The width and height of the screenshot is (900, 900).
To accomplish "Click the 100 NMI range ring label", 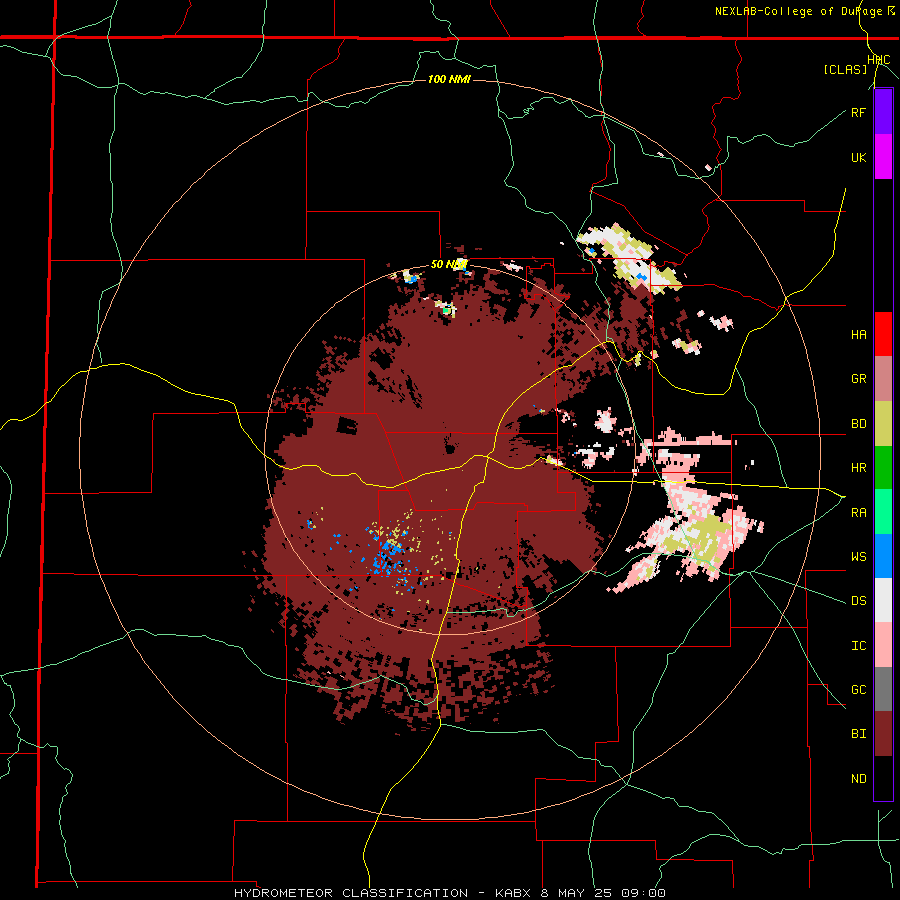I will point(449,79).
